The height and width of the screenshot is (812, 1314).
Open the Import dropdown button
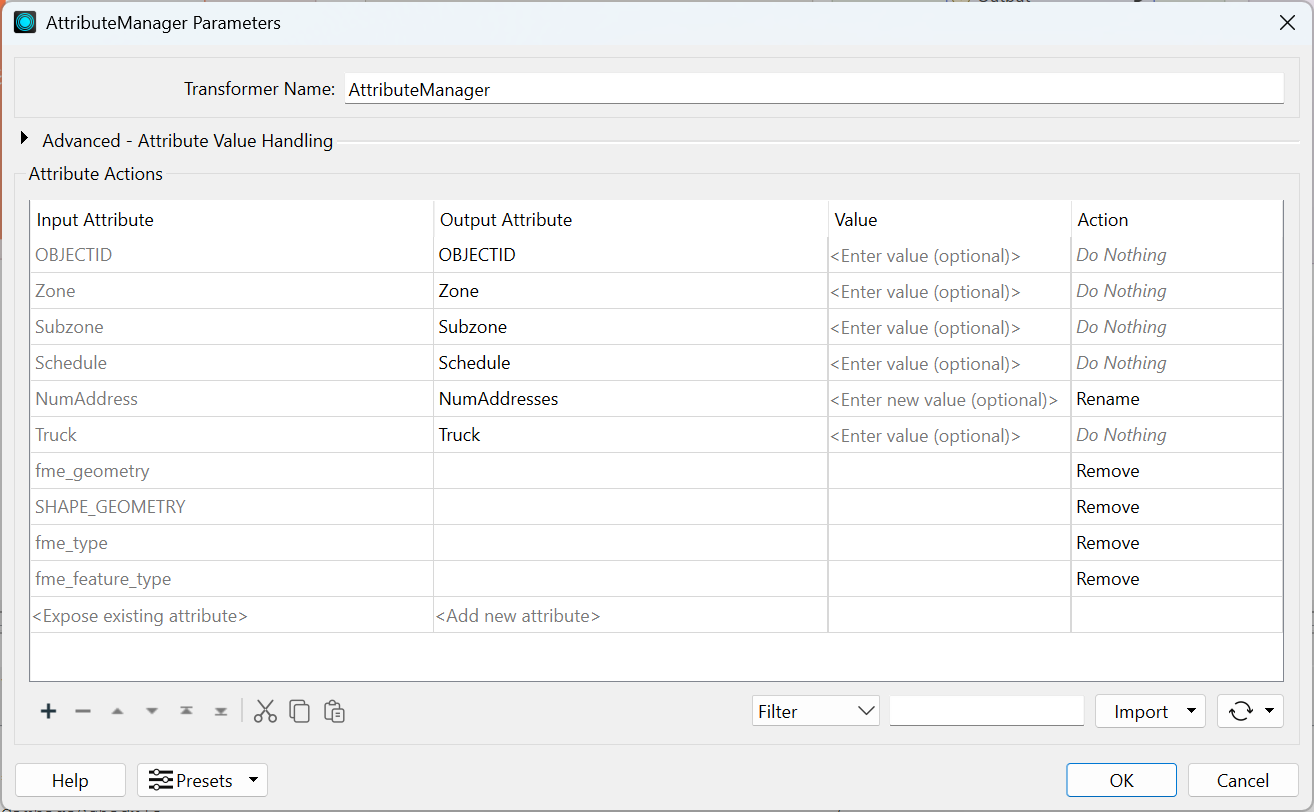[x=1150, y=711]
